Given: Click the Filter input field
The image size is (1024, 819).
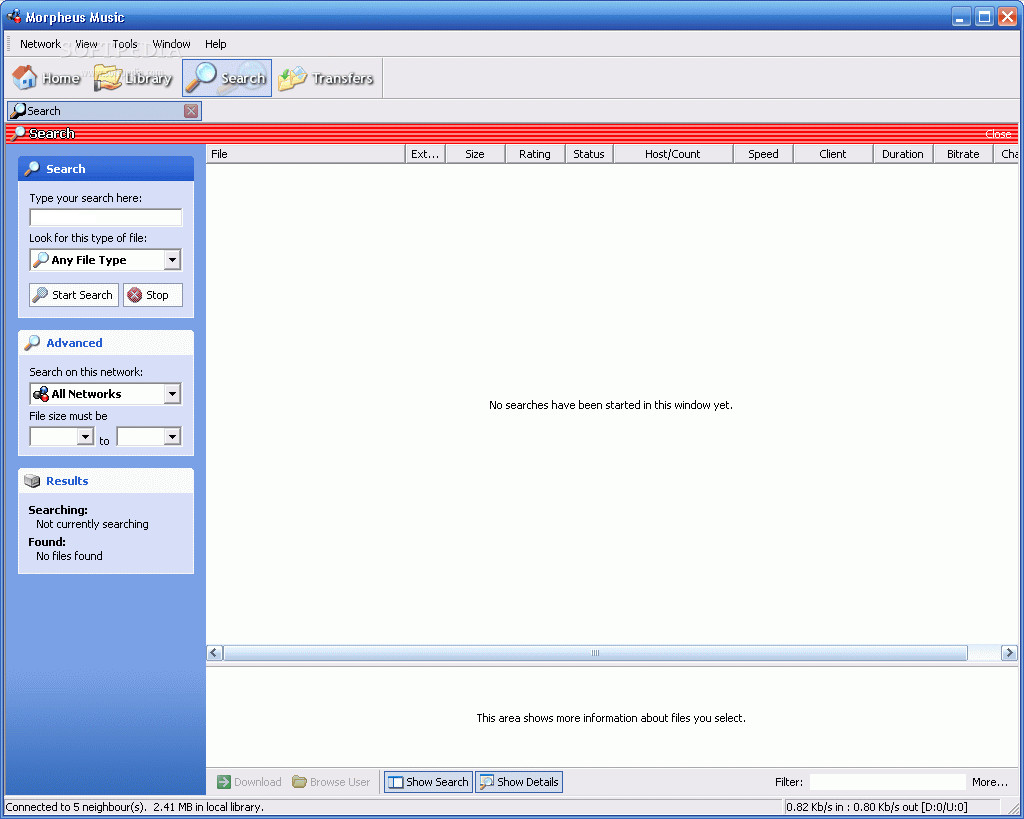Looking at the screenshot, I should click(x=888, y=782).
